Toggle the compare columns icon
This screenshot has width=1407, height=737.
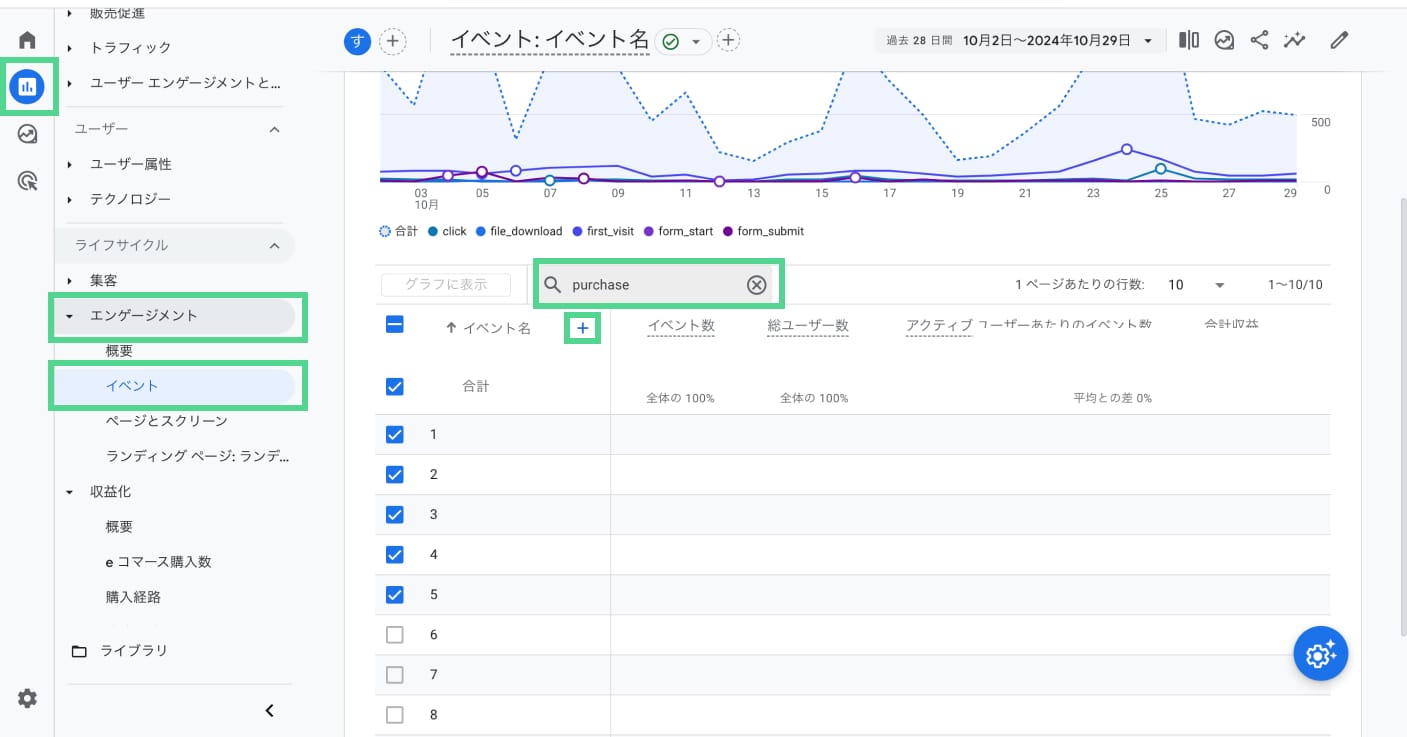1189,40
